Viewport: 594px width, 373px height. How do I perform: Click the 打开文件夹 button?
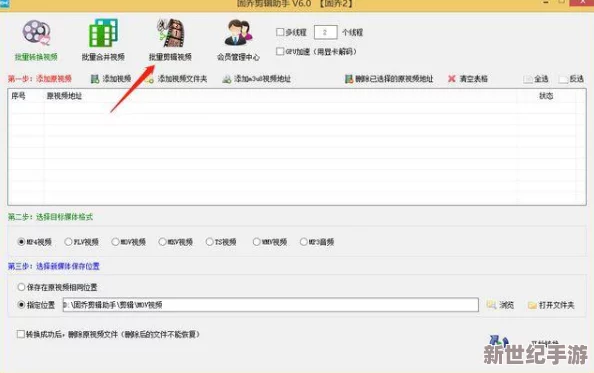[x=551, y=305]
